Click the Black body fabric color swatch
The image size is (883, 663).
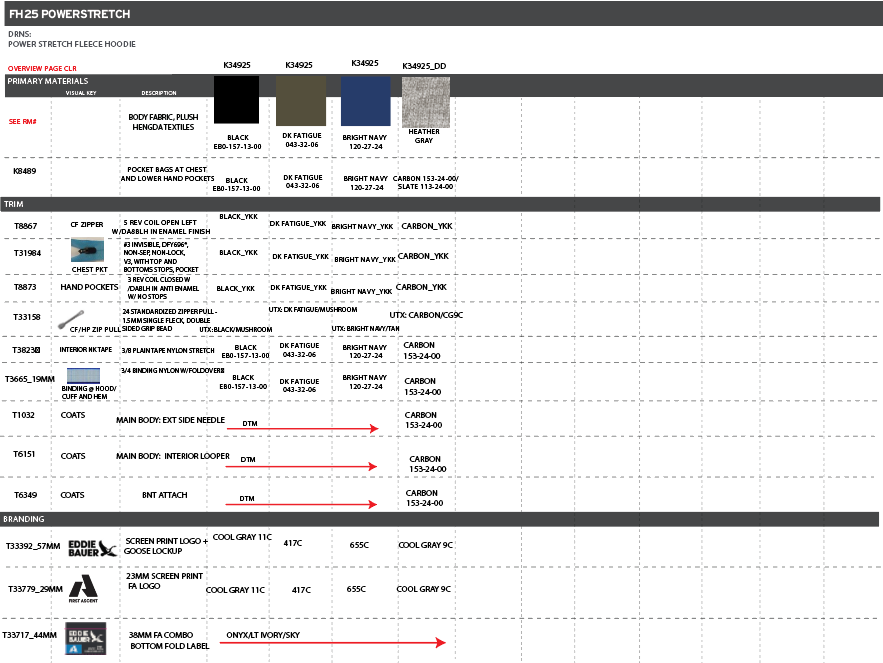coord(237,100)
